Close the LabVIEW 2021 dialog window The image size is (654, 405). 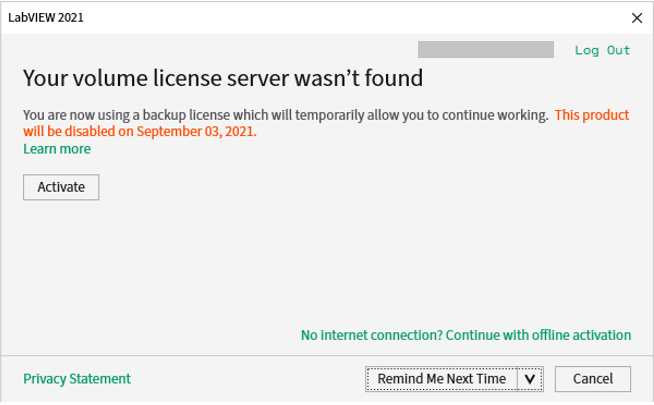tap(637, 18)
